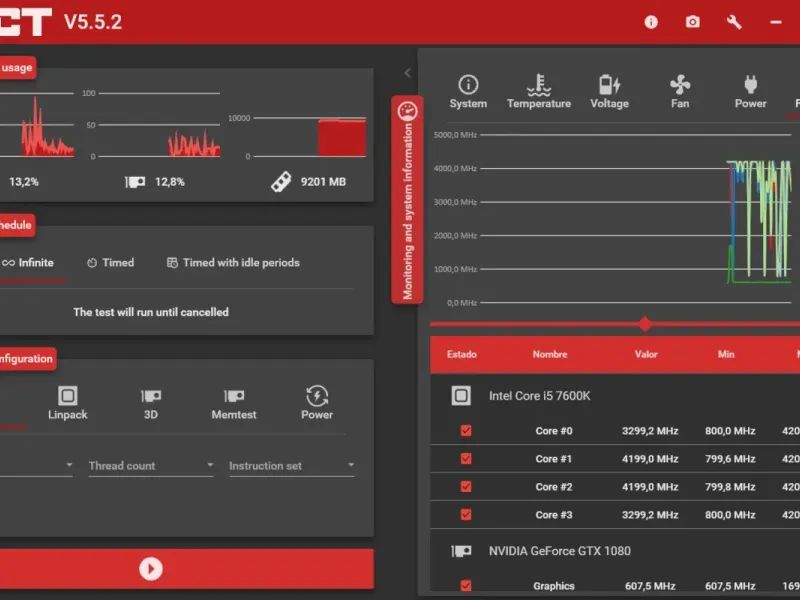Select the Timed schedule option
This screenshot has width=800, height=600.
[111, 263]
